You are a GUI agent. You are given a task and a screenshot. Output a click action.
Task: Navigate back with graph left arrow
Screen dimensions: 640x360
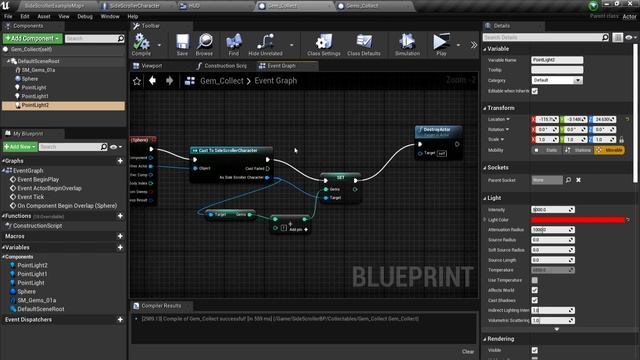[x=152, y=80]
